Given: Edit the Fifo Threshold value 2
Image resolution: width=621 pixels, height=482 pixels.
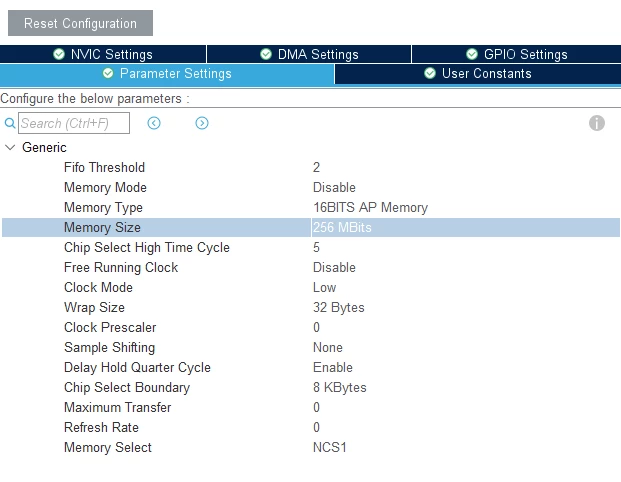Looking at the screenshot, I should pos(316,168).
